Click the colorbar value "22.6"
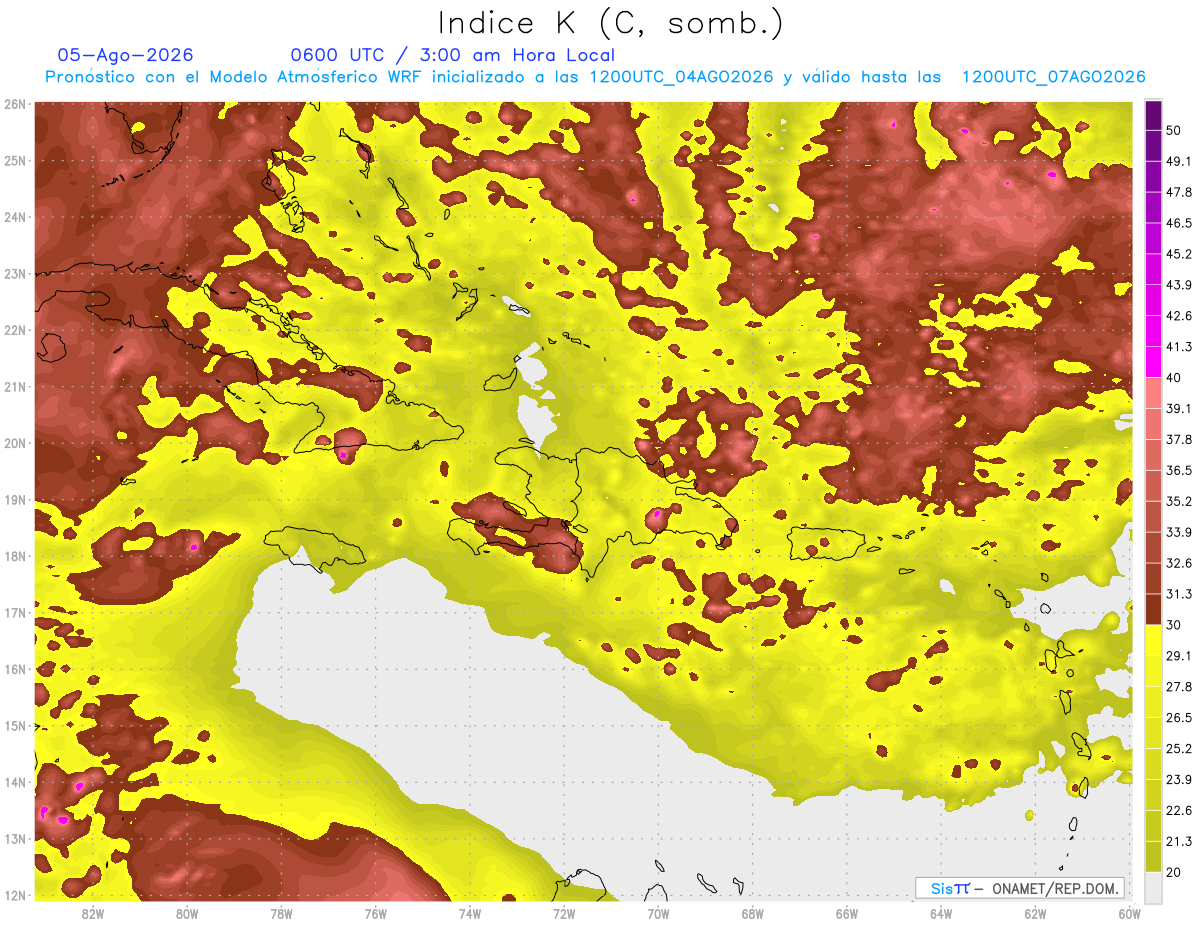The width and height of the screenshot is (1200, 927). (x=1178, y=810)
